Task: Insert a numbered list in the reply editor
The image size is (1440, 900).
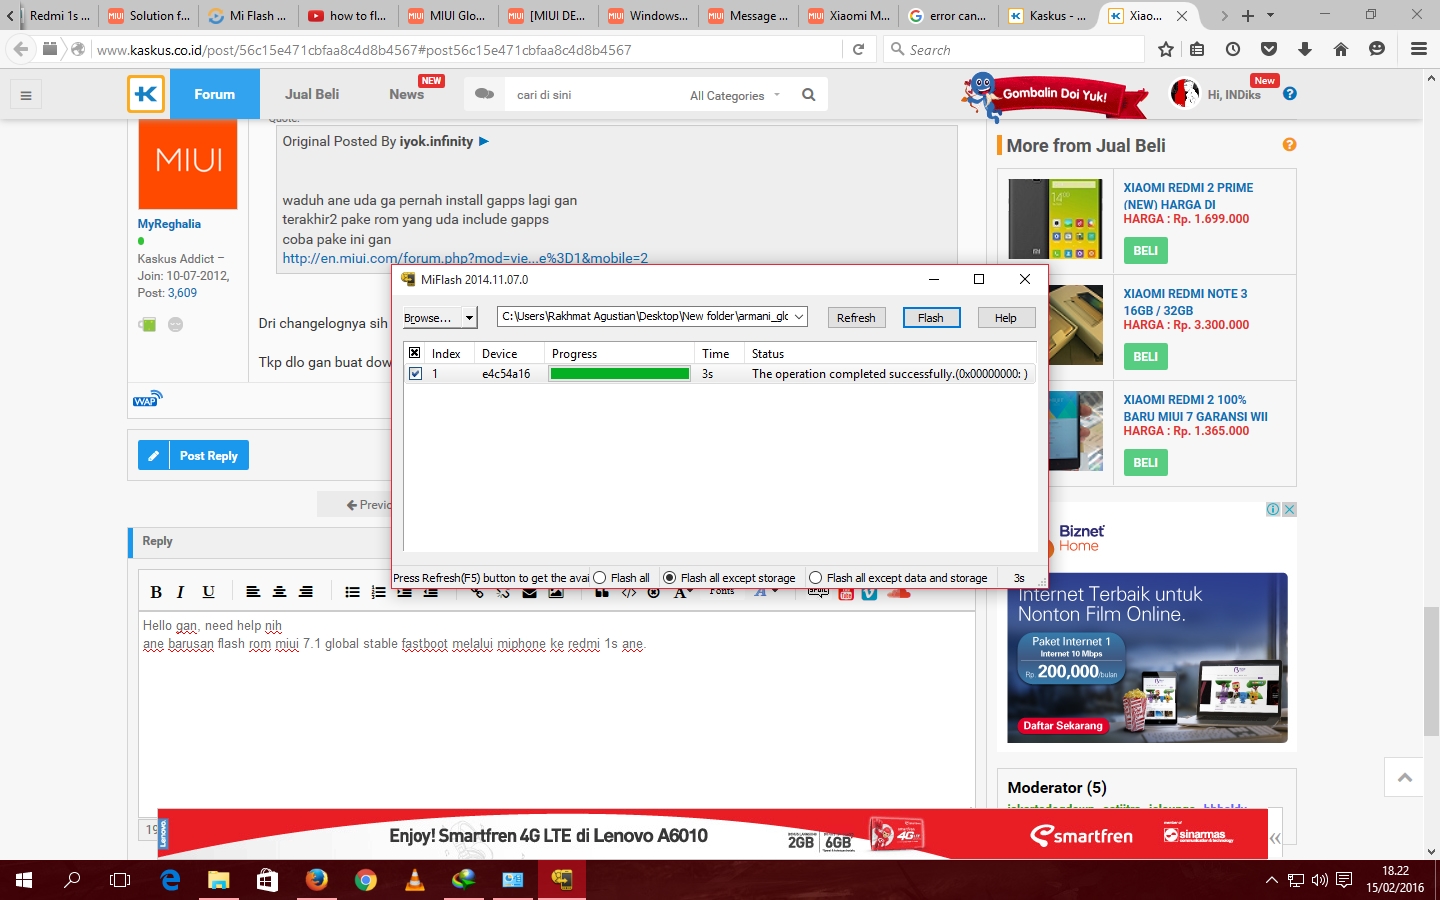Action: [x=378, y=592]
